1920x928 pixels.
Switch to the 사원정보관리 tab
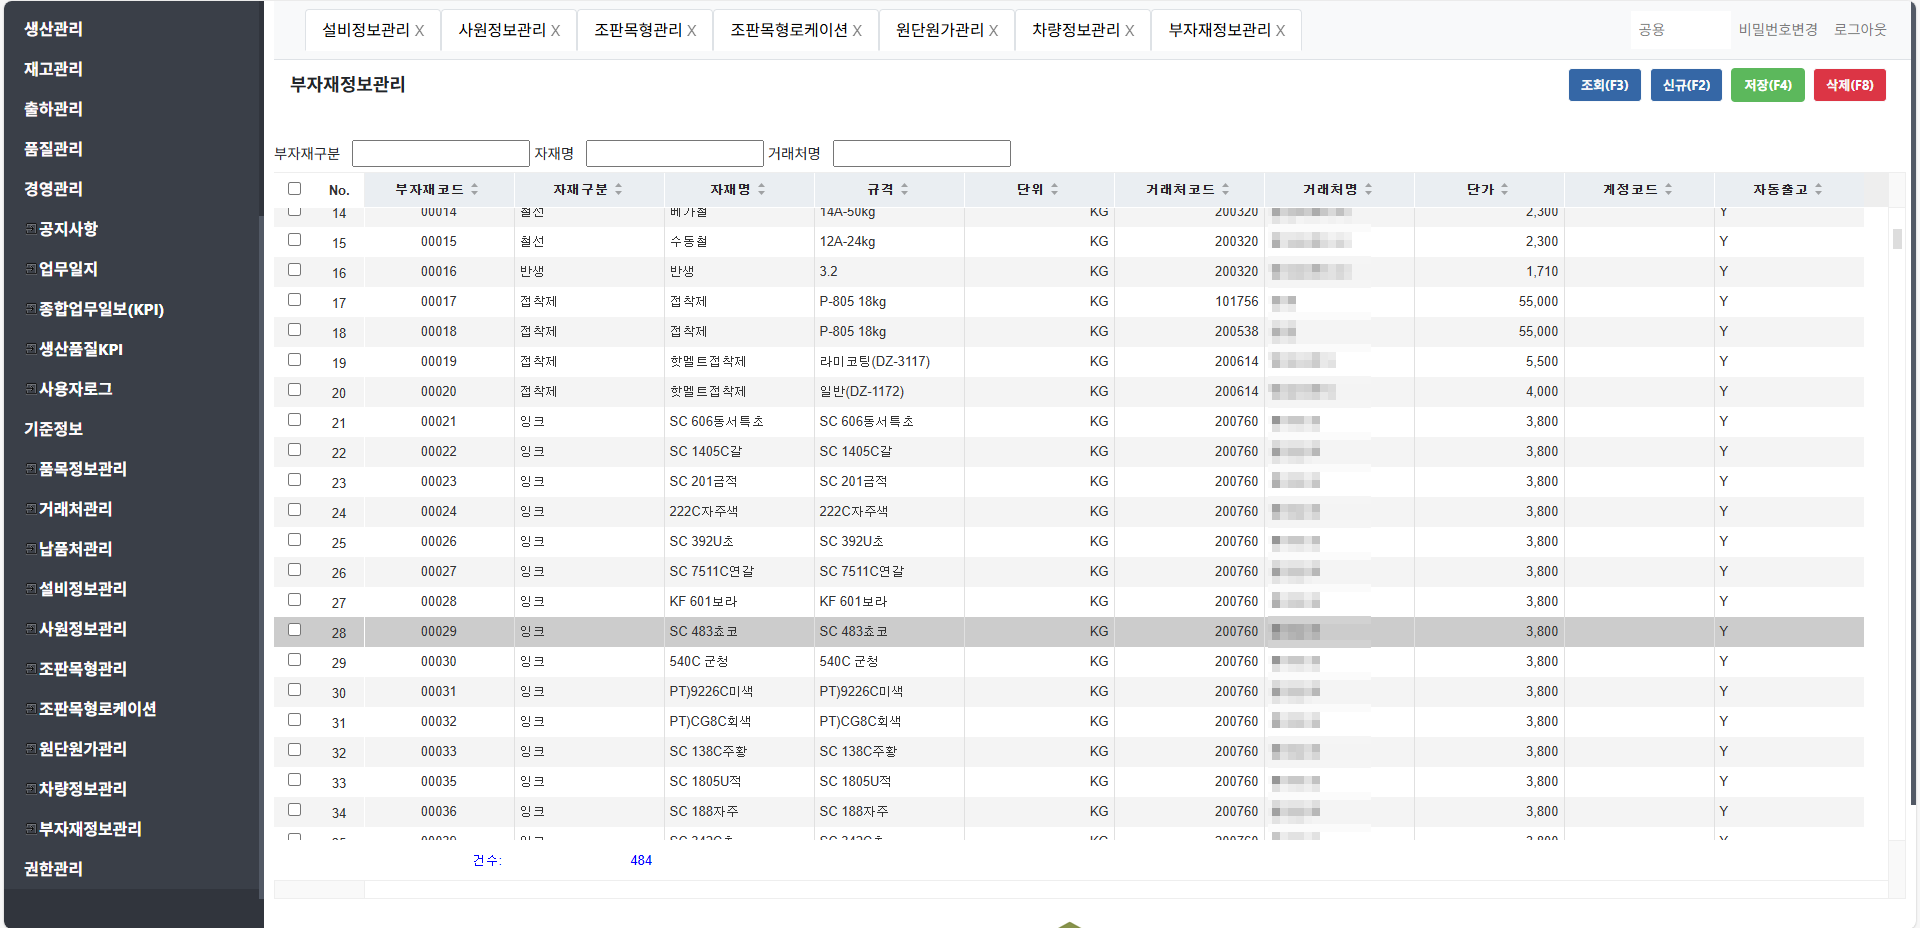click(x=501, y=30)
